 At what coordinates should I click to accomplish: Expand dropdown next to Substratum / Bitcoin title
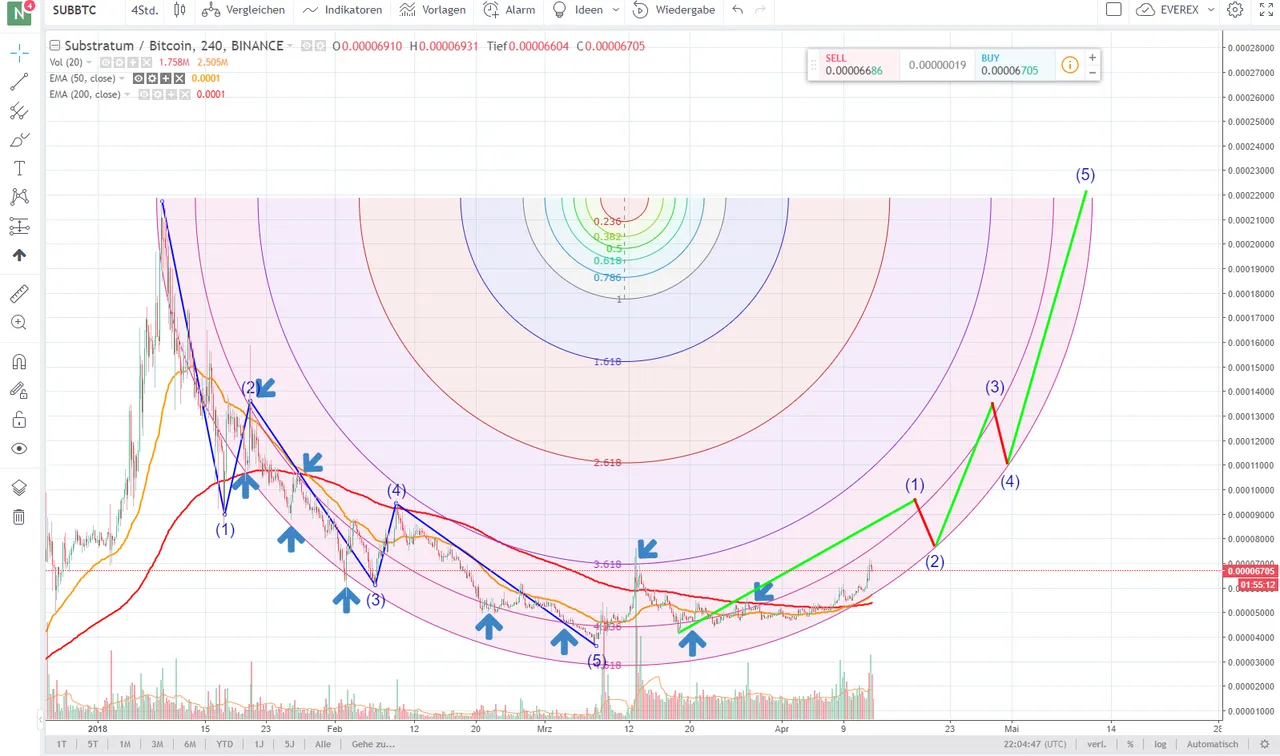tap(290, 46)
